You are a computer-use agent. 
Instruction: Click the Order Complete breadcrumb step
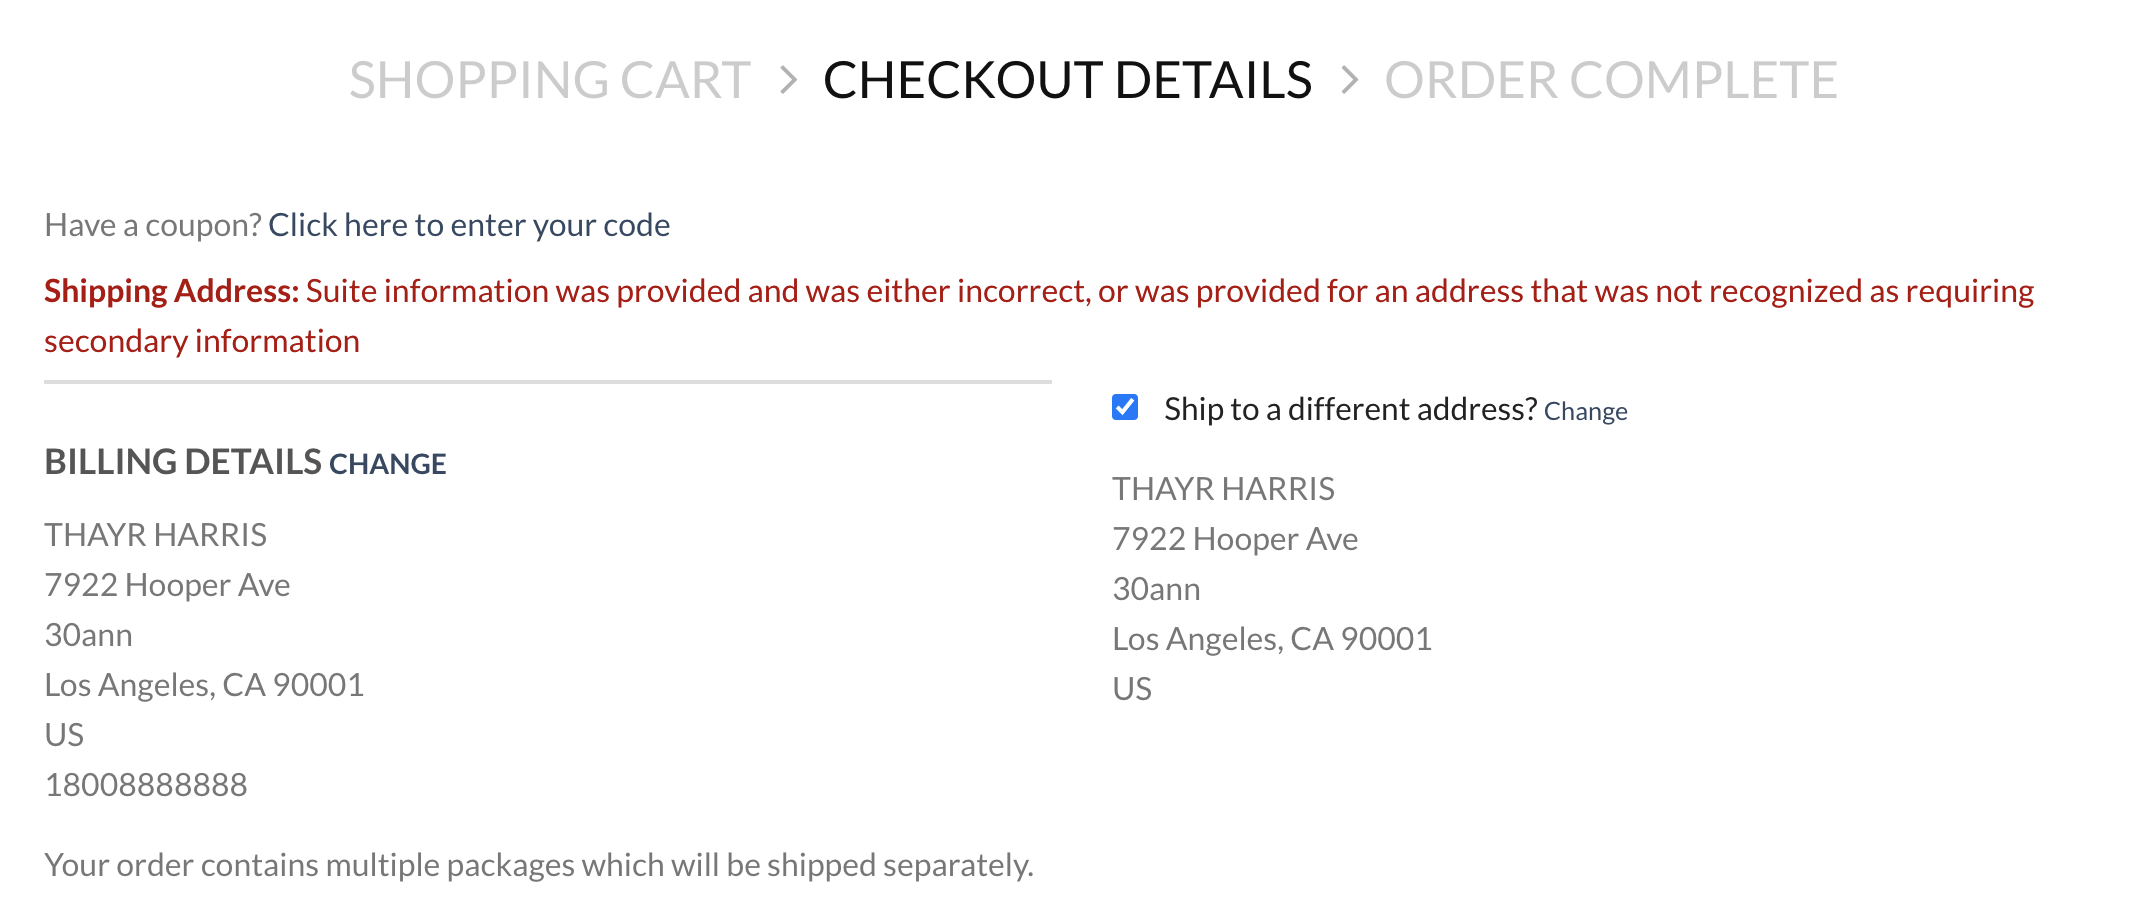click(x=1610, y=80)
